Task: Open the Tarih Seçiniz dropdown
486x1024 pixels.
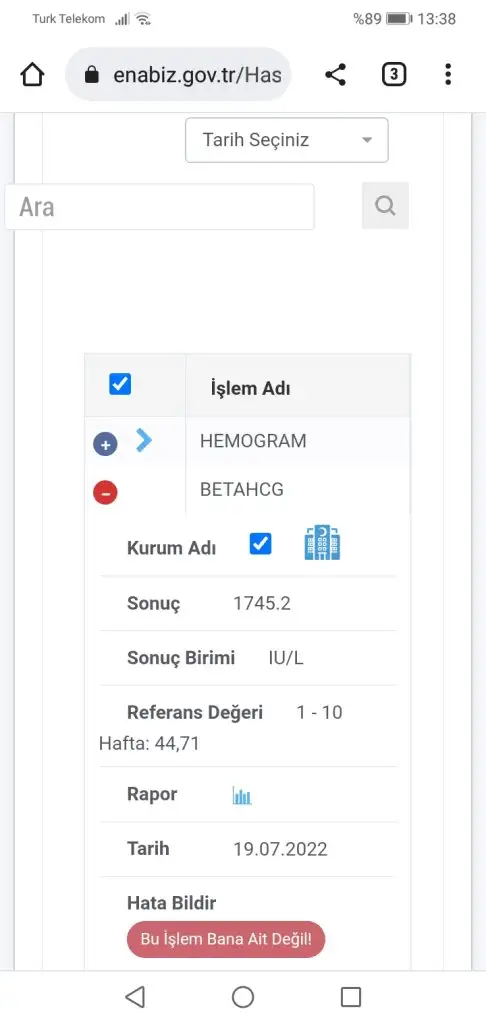Action: click(287, 140)
